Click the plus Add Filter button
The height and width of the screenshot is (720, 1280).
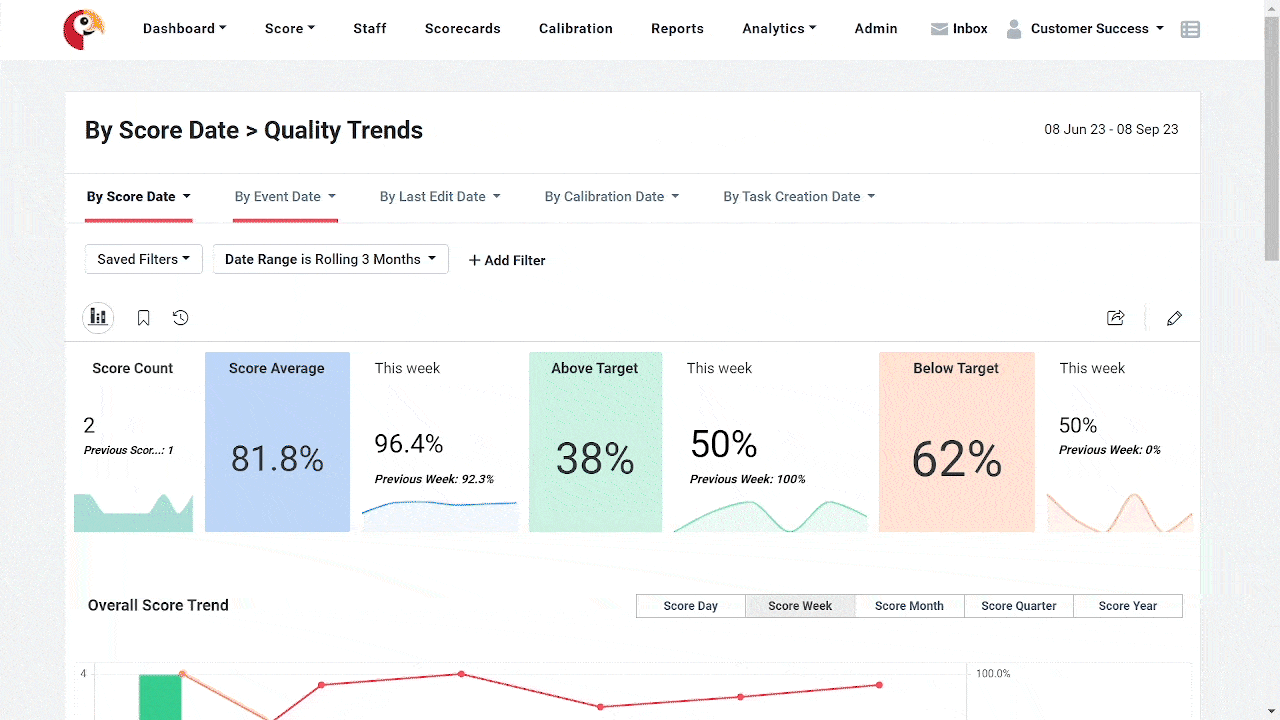pos(507,260)
